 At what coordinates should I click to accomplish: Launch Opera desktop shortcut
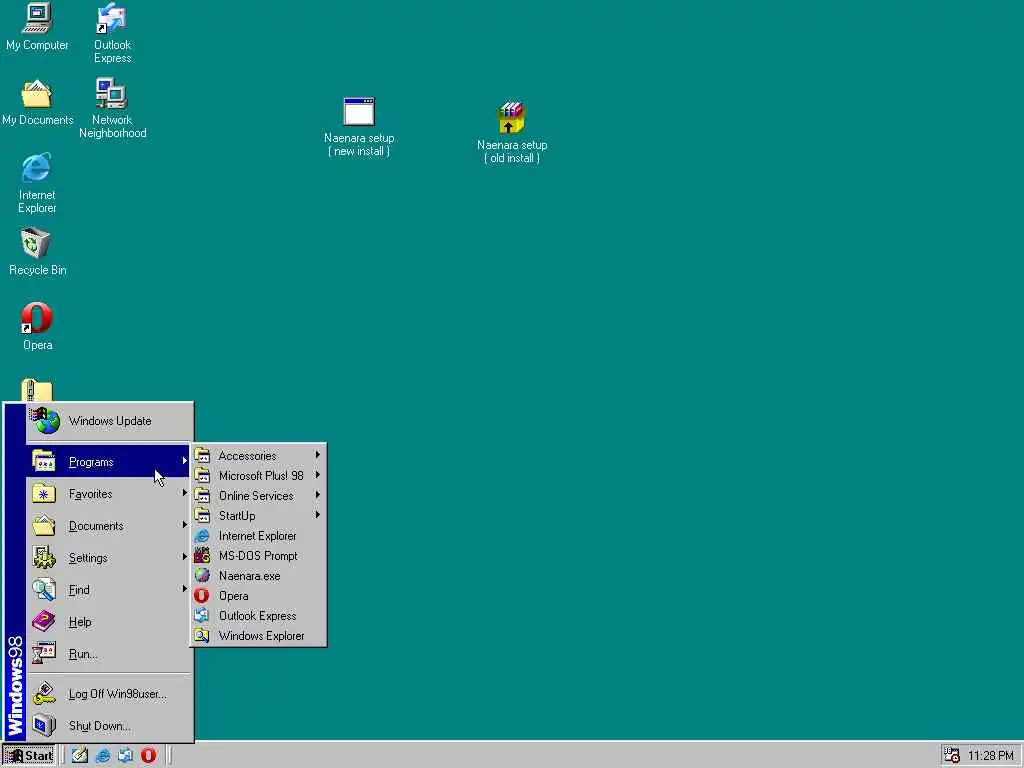click(37, 327)
